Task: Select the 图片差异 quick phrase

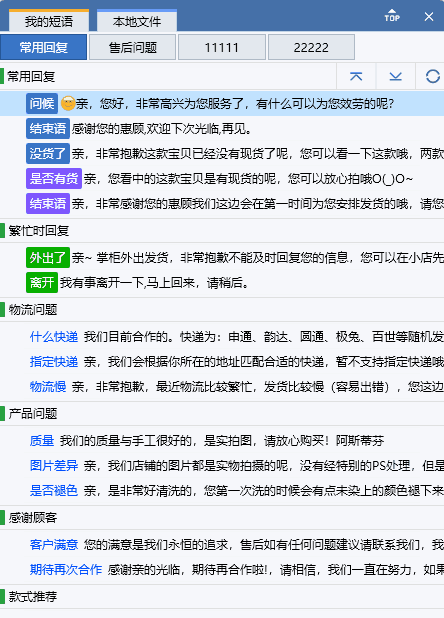Action: [54, 465]
